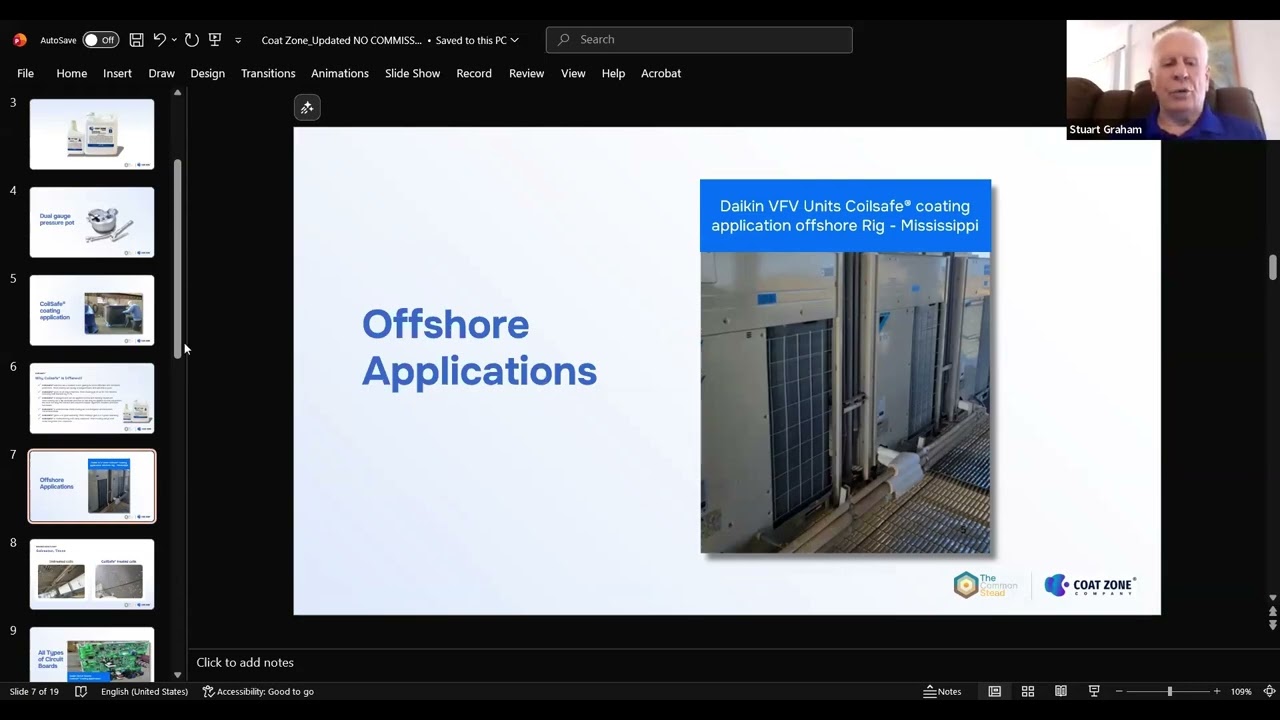Open the Acrobat tab
The width and height of the screenshot is (1280, 720).
tap(661, 73)
